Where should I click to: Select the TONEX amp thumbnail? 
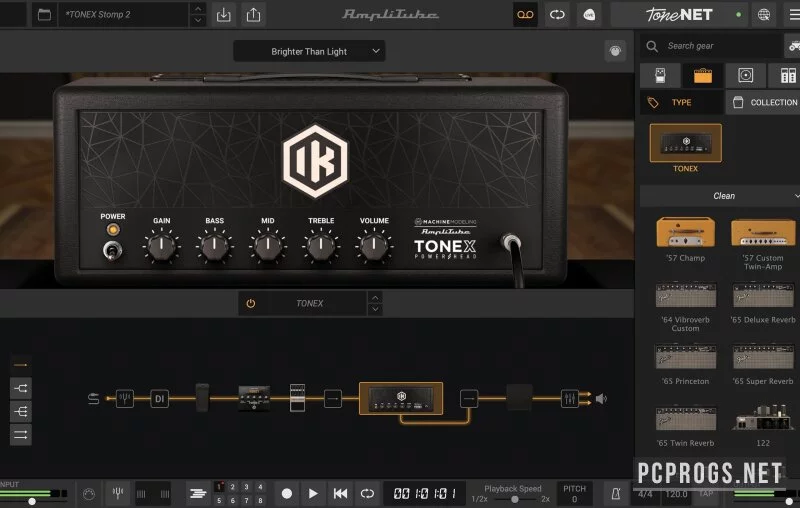pos(686,143)
